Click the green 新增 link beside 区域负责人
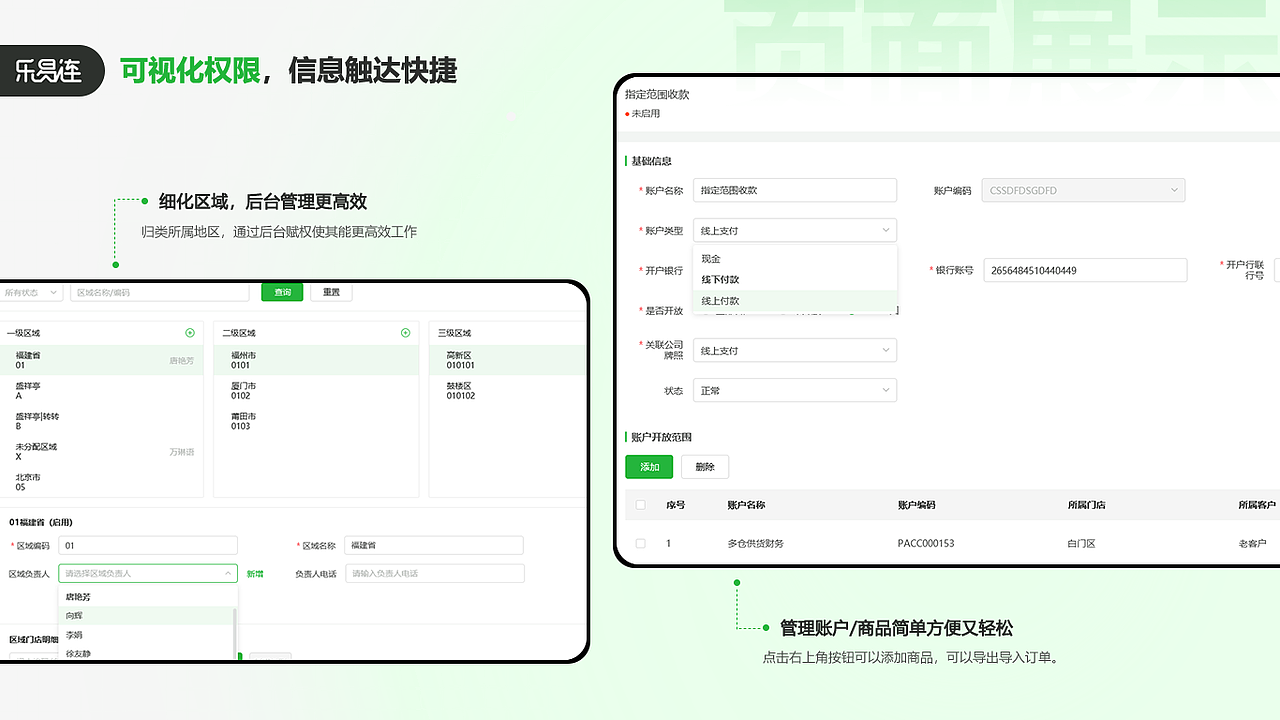1280x720 pixels. [255, 573]
